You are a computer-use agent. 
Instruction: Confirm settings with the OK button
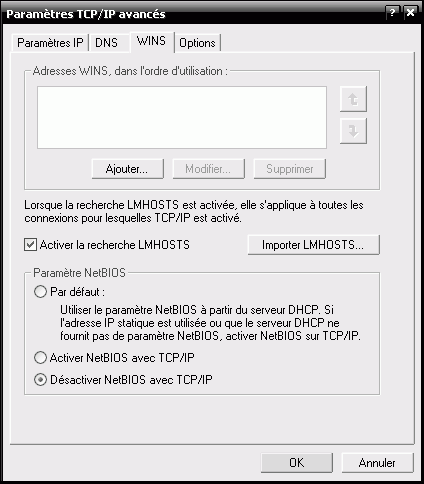[x=297, y=463]
